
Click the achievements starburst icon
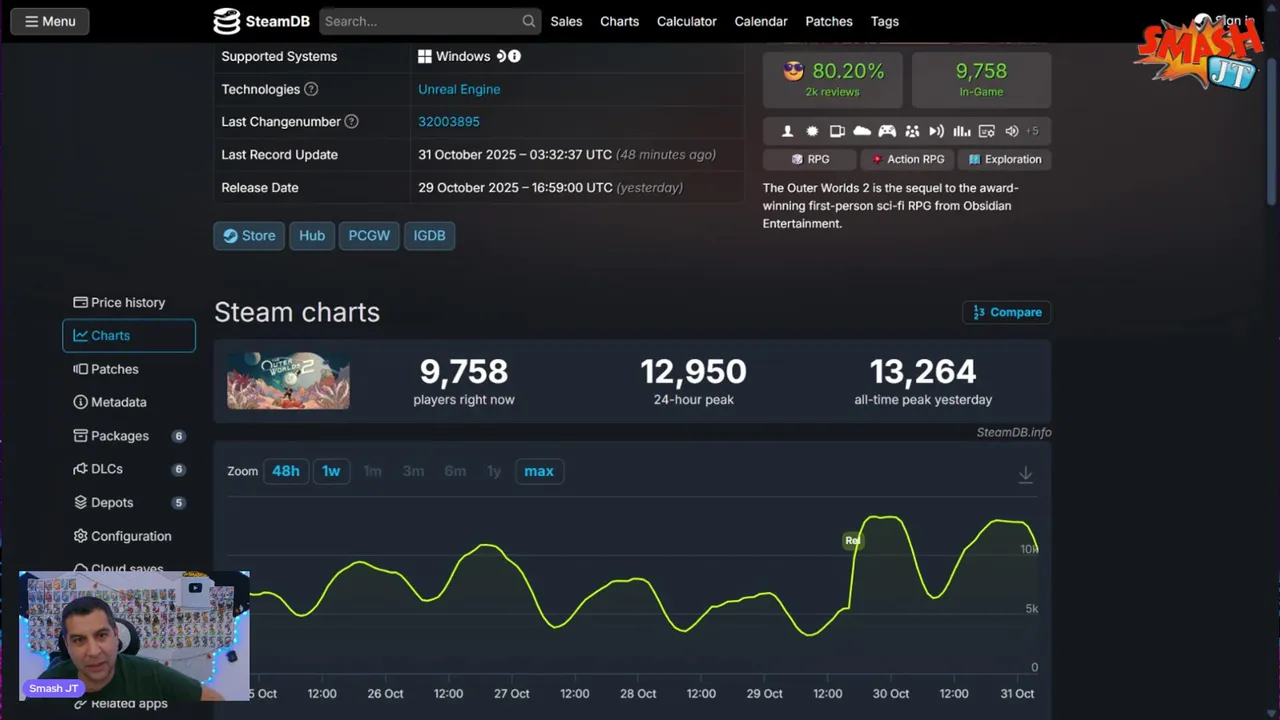click(x=812, y=131)
